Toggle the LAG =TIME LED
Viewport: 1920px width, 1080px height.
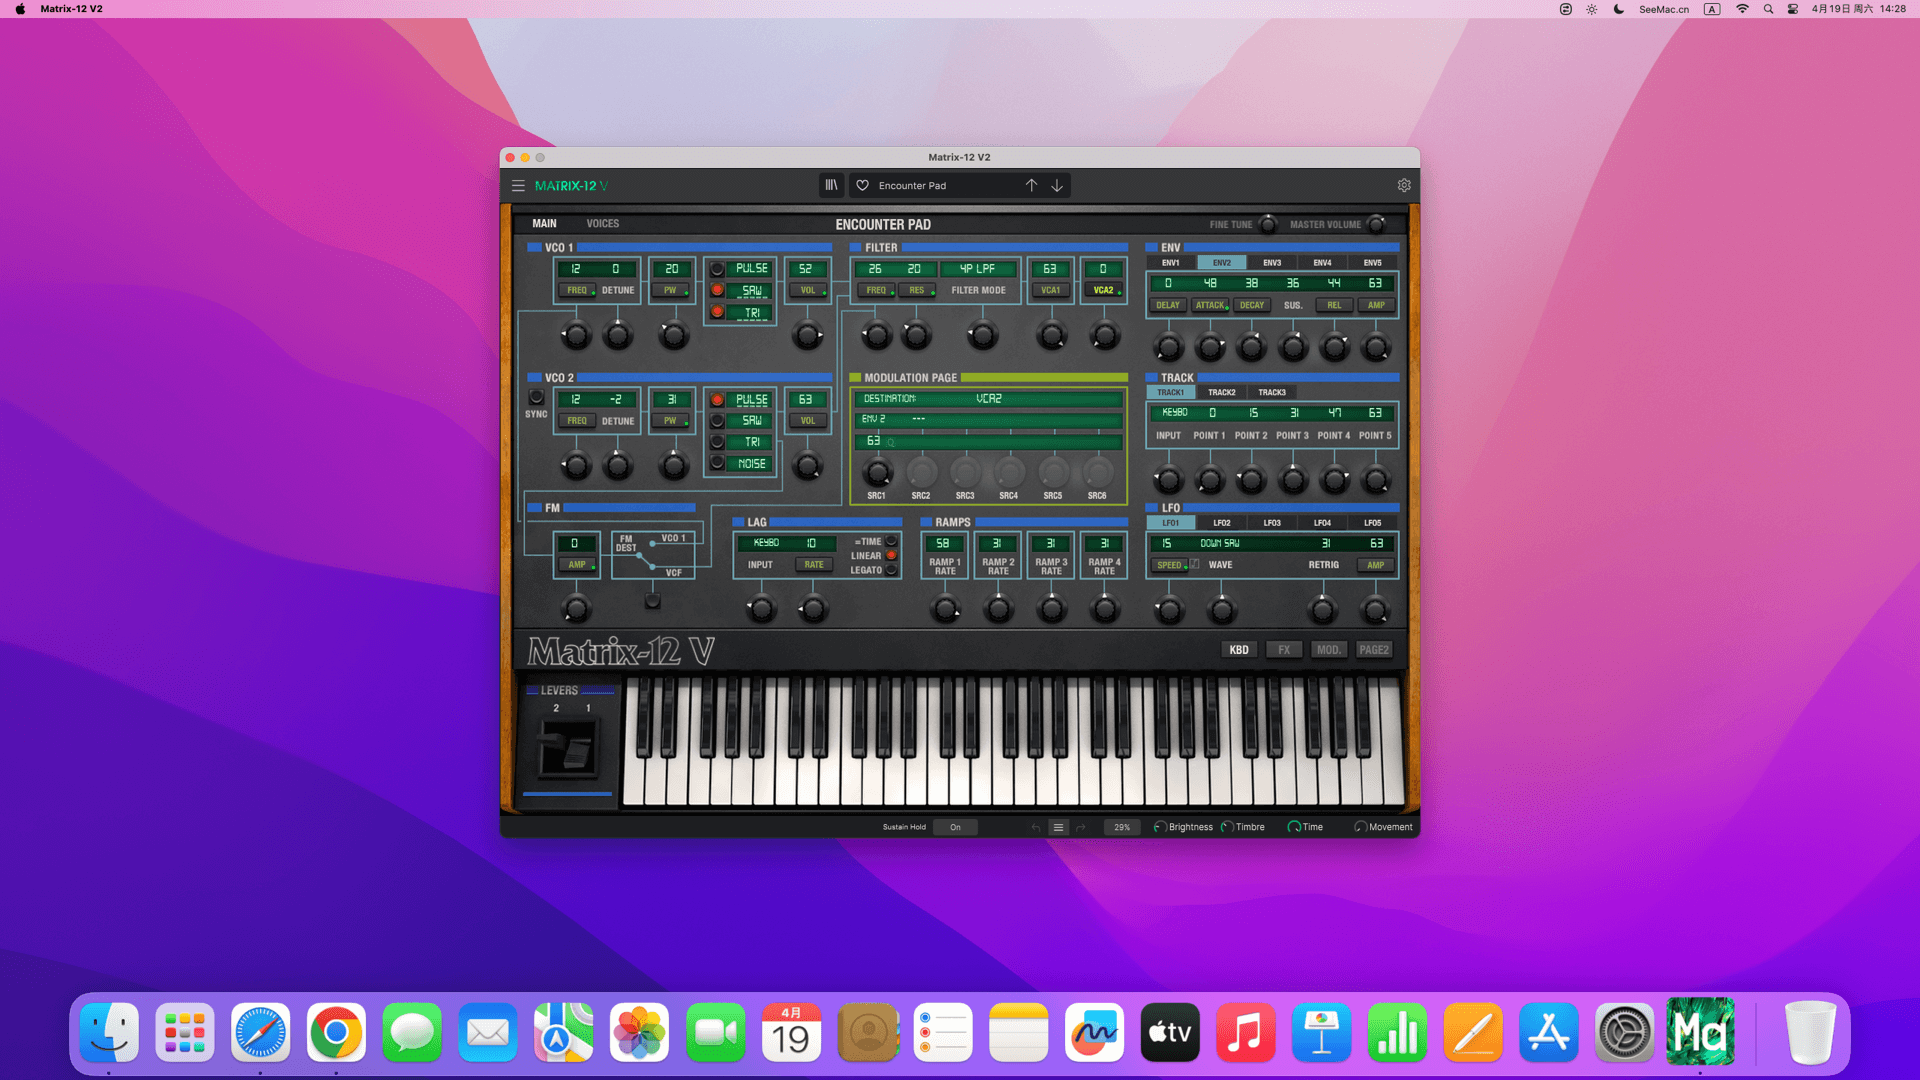point(891,542)
